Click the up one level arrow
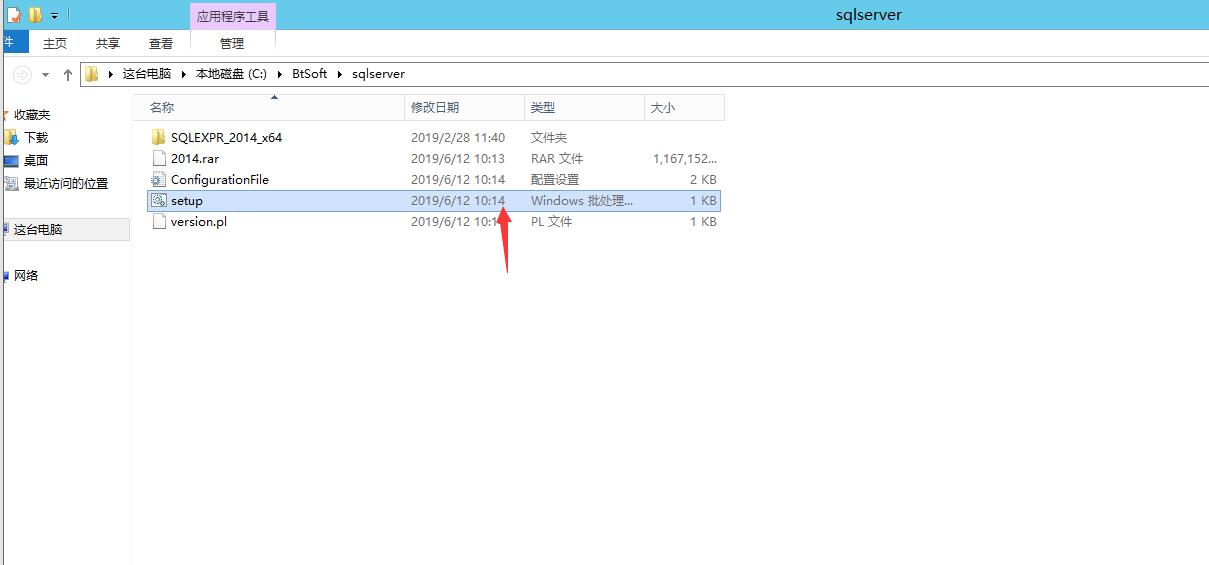 [x=68, y=74]
